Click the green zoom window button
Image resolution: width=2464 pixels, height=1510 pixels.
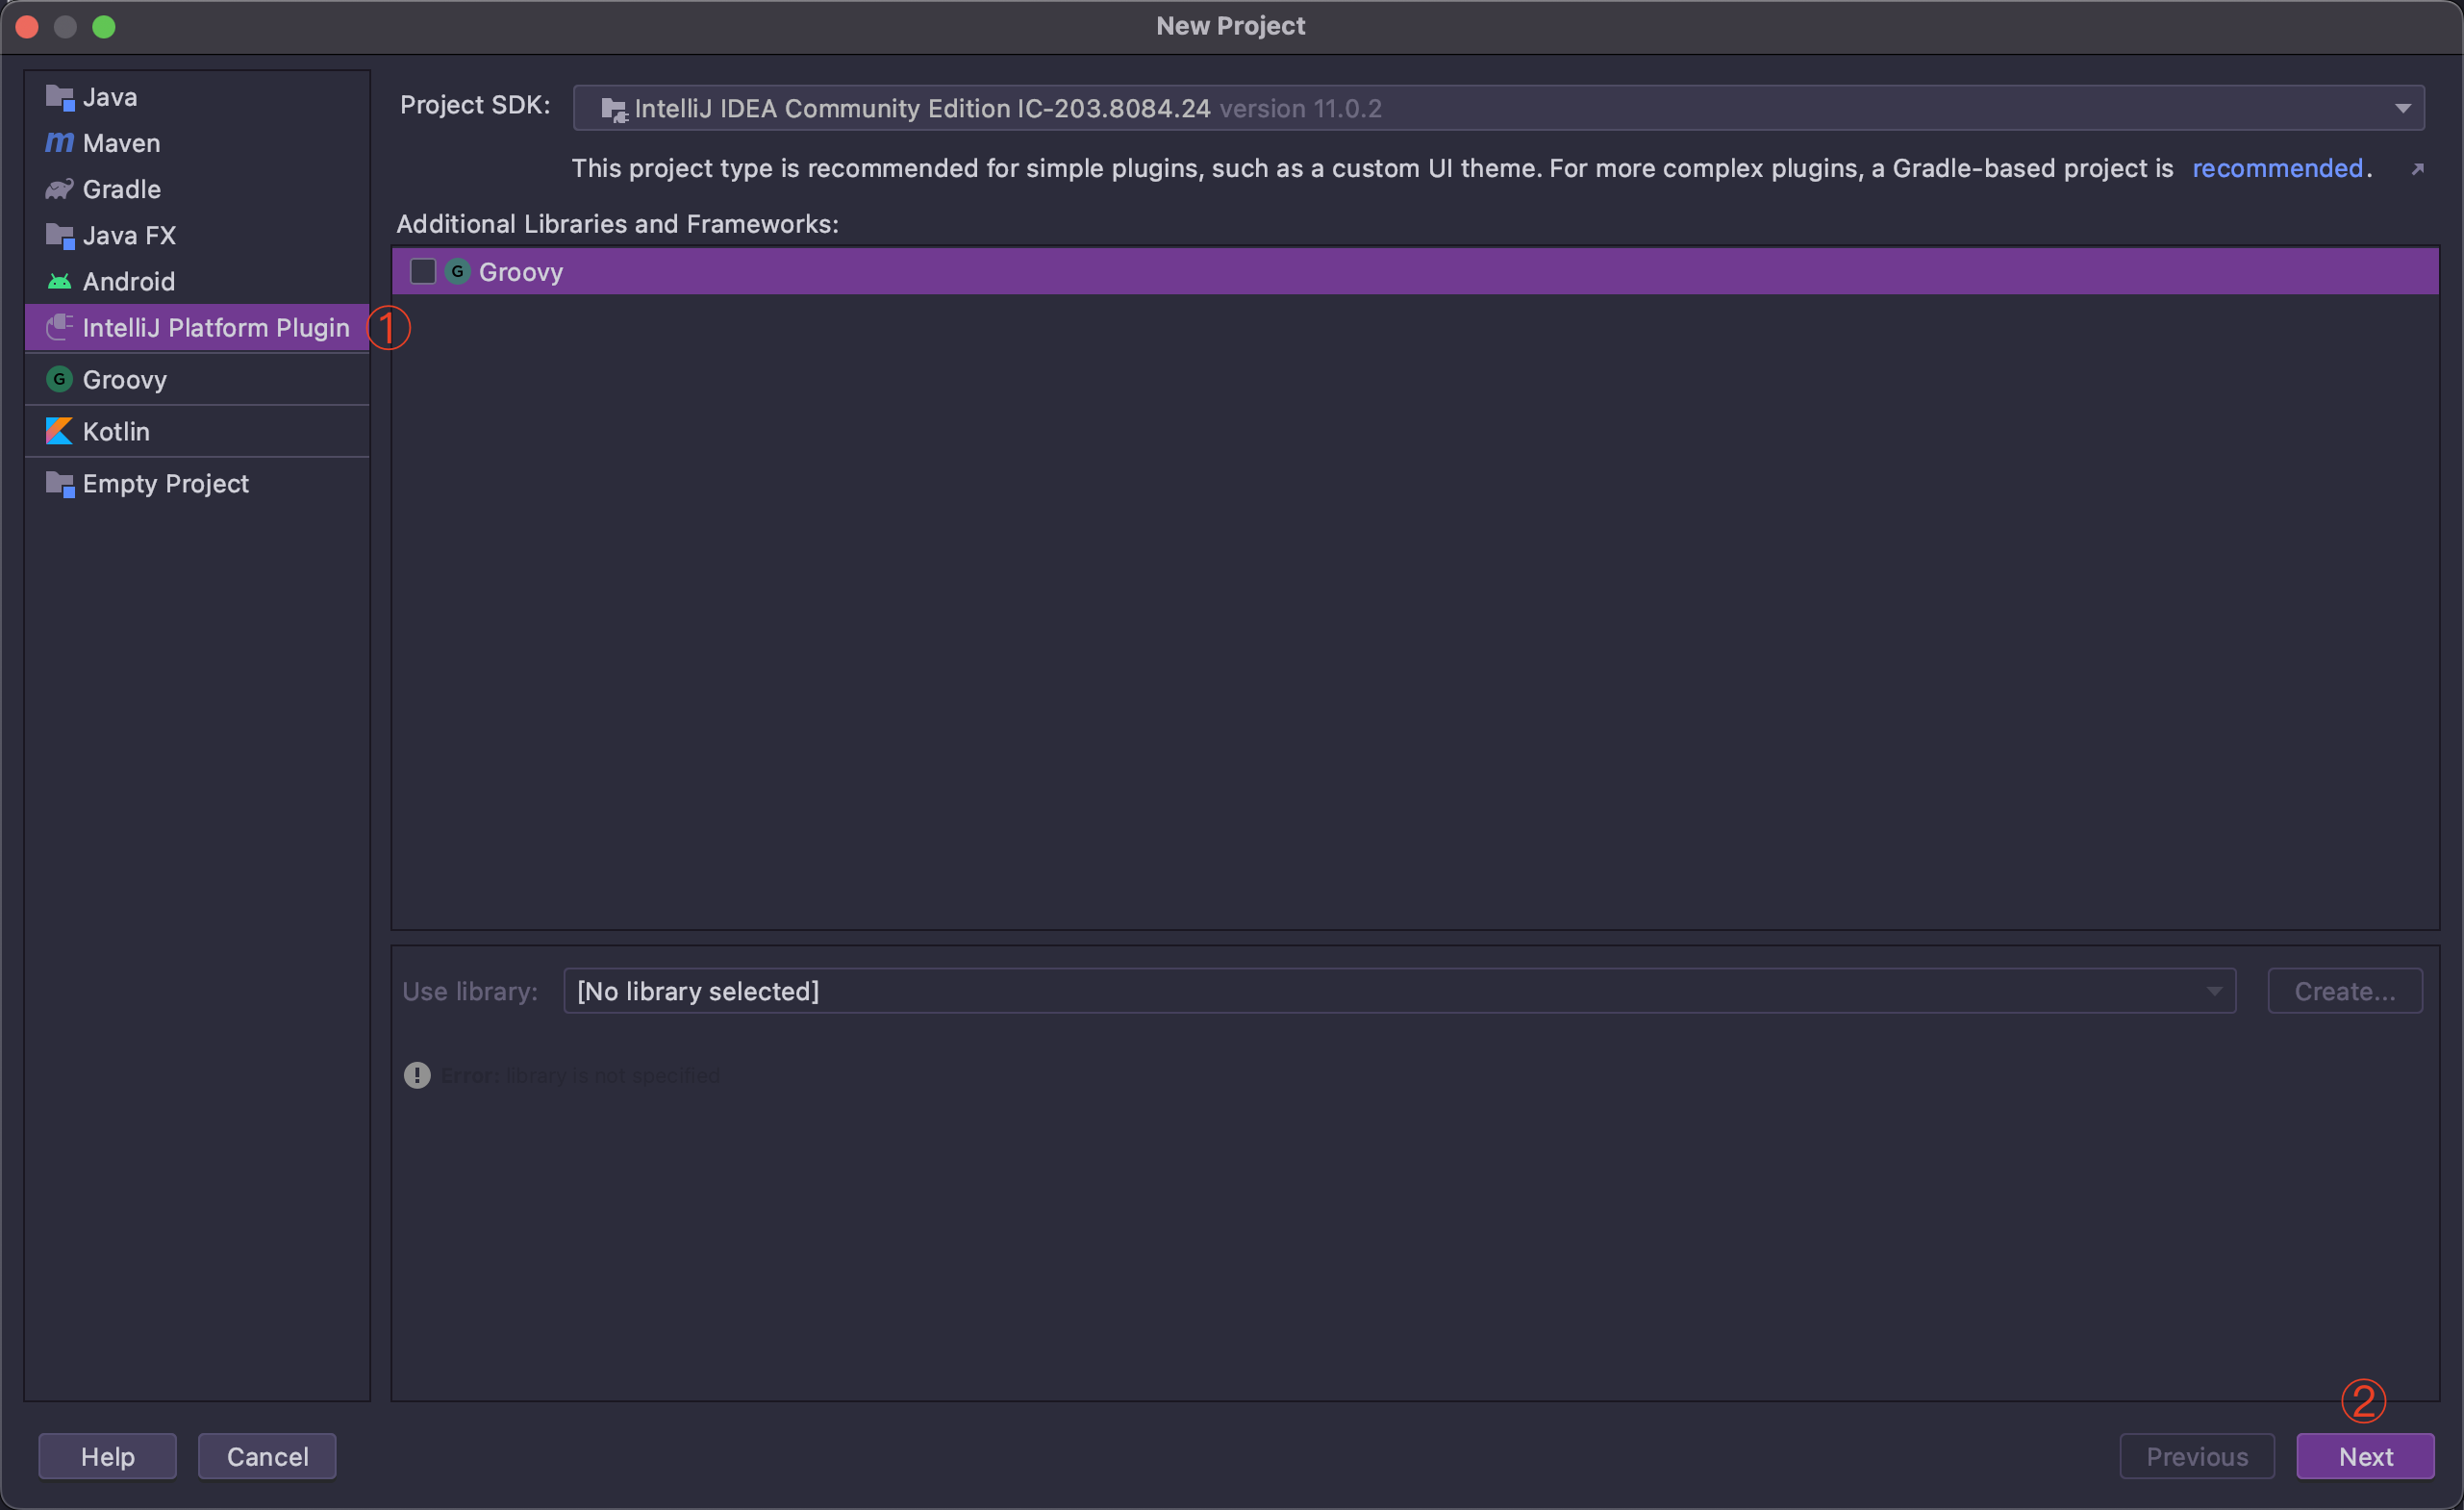click(104, 27)
